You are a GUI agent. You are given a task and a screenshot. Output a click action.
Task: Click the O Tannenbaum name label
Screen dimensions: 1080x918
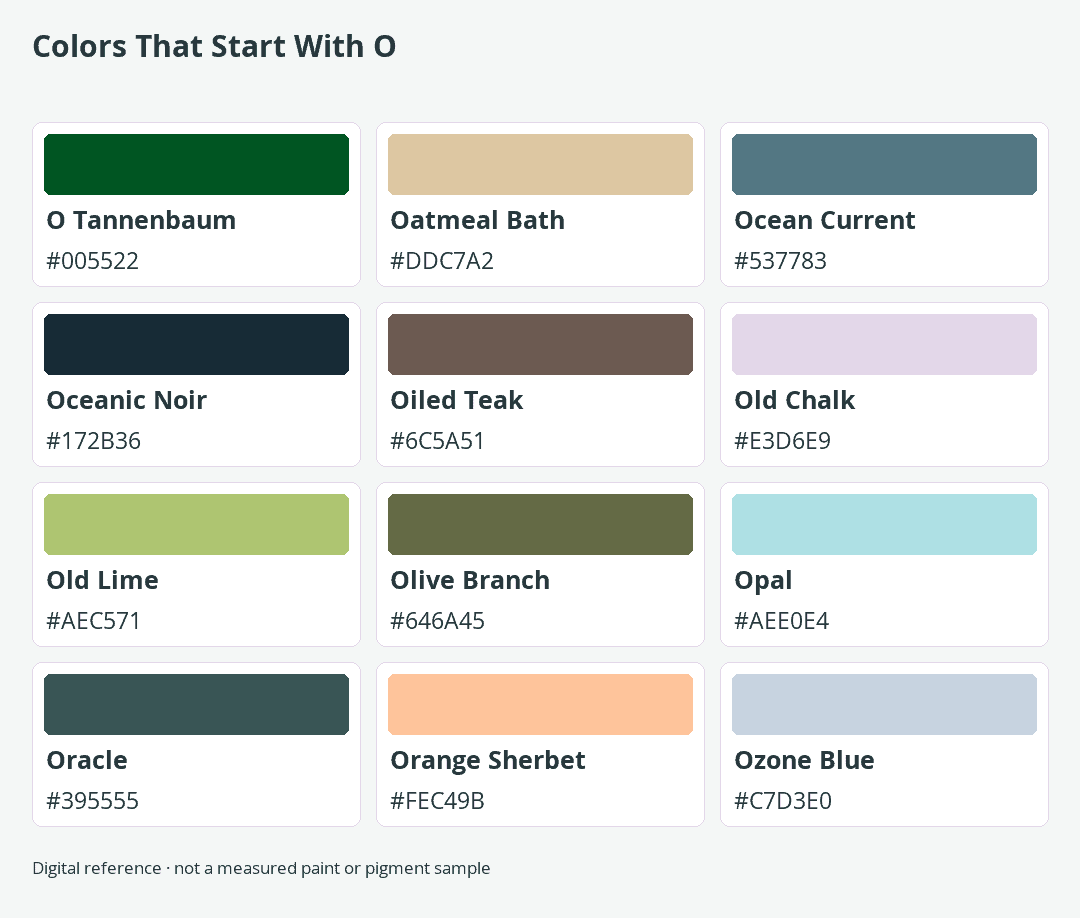point(141,220)
